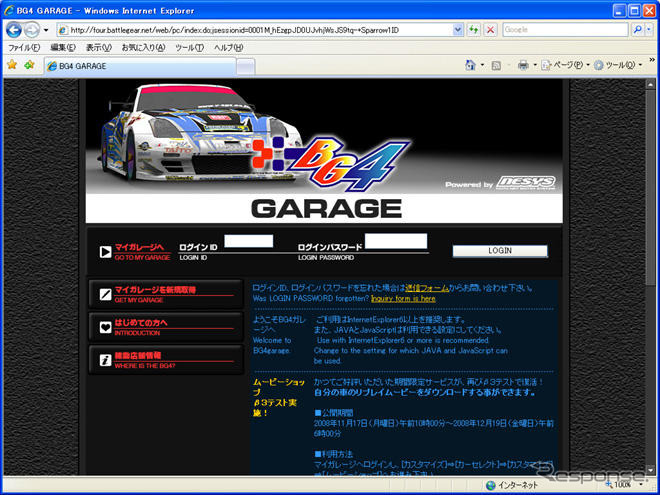Show more toolbar items chevron
This screenshot has width=660, height=495.
point(652,60)
